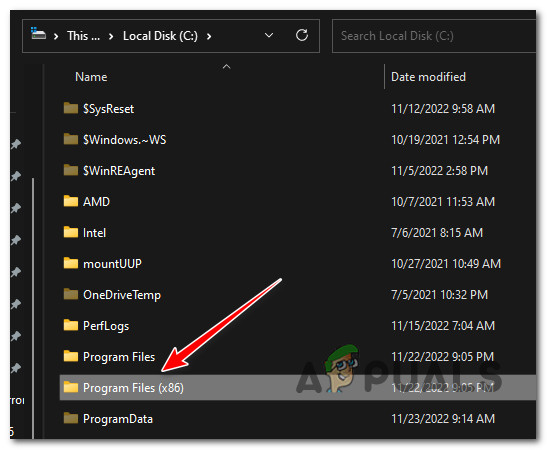The height and width of the screenshot is (450, 547).
Task: Click date 11/15/2022 7:04 AM
Action: (443, 326)
